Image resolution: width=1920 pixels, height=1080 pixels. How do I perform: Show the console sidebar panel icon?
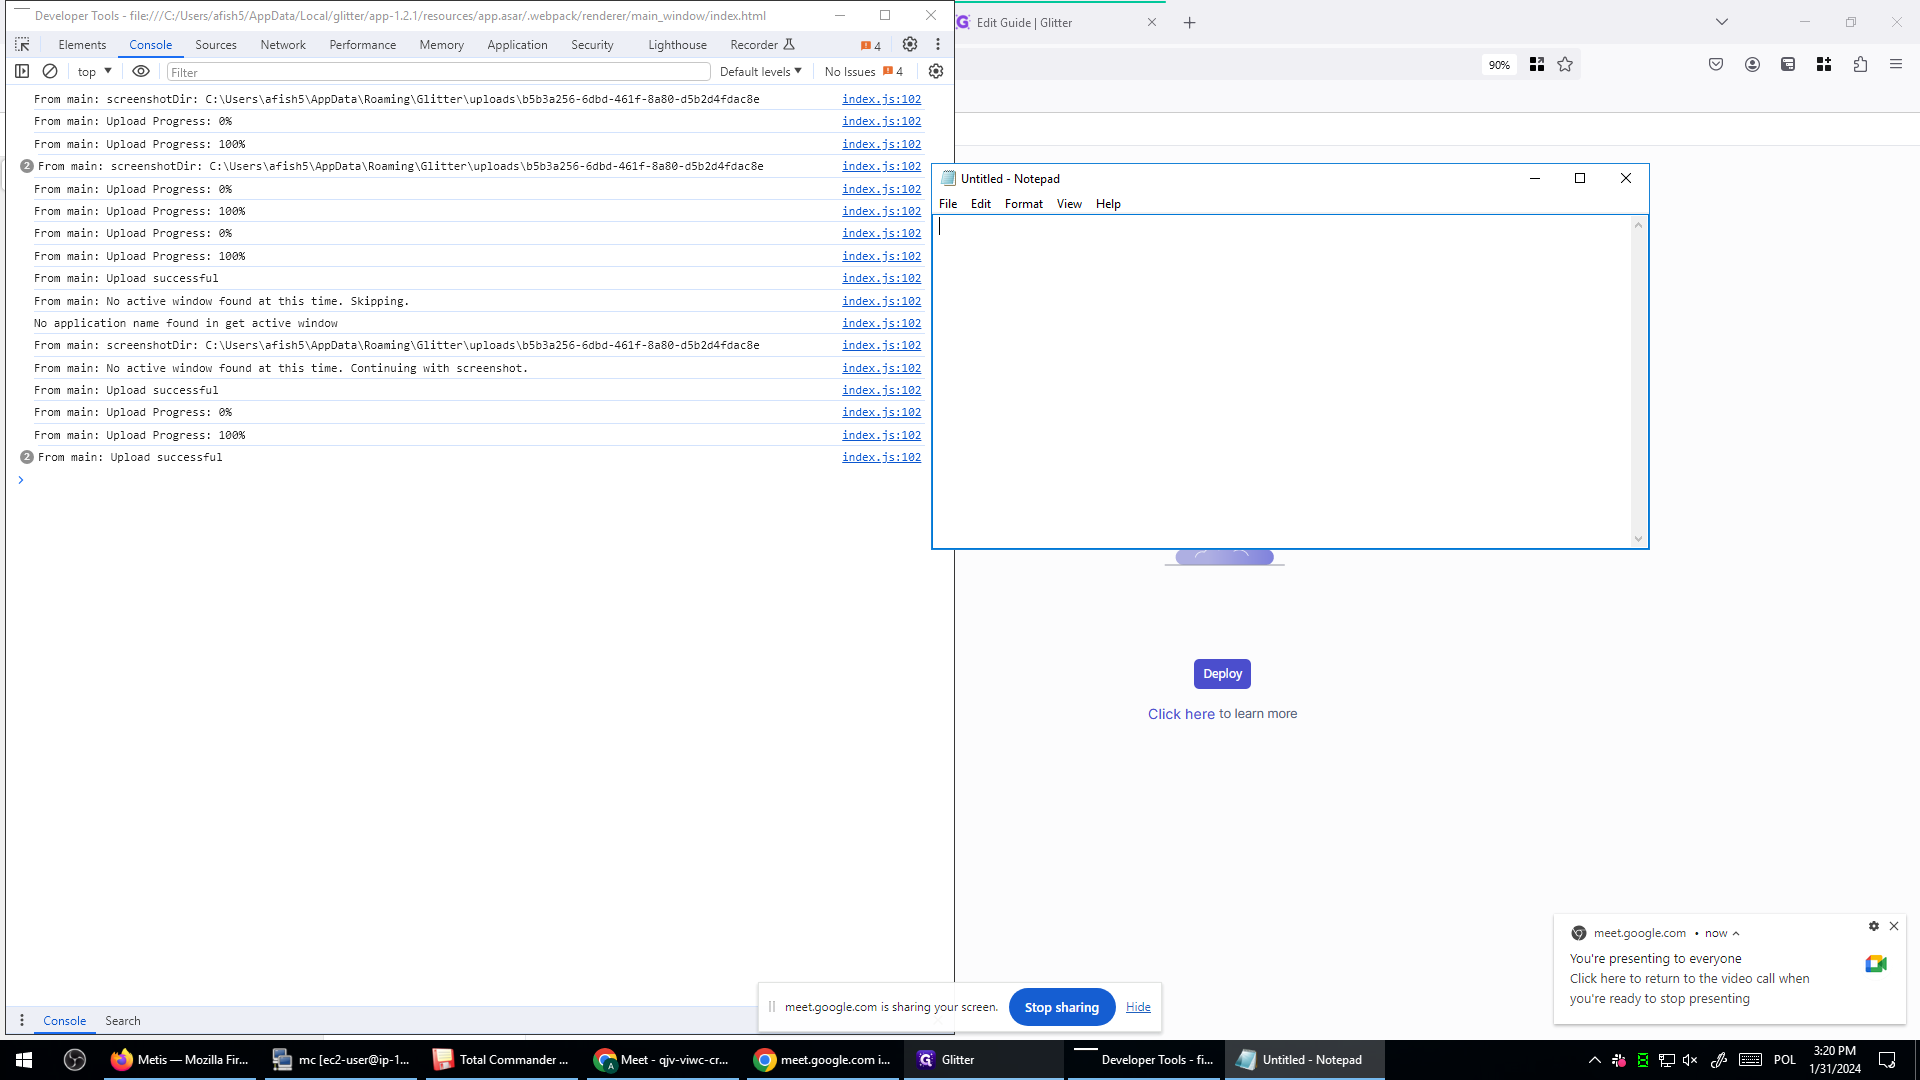pyautogui.click(x=22, y=72)
